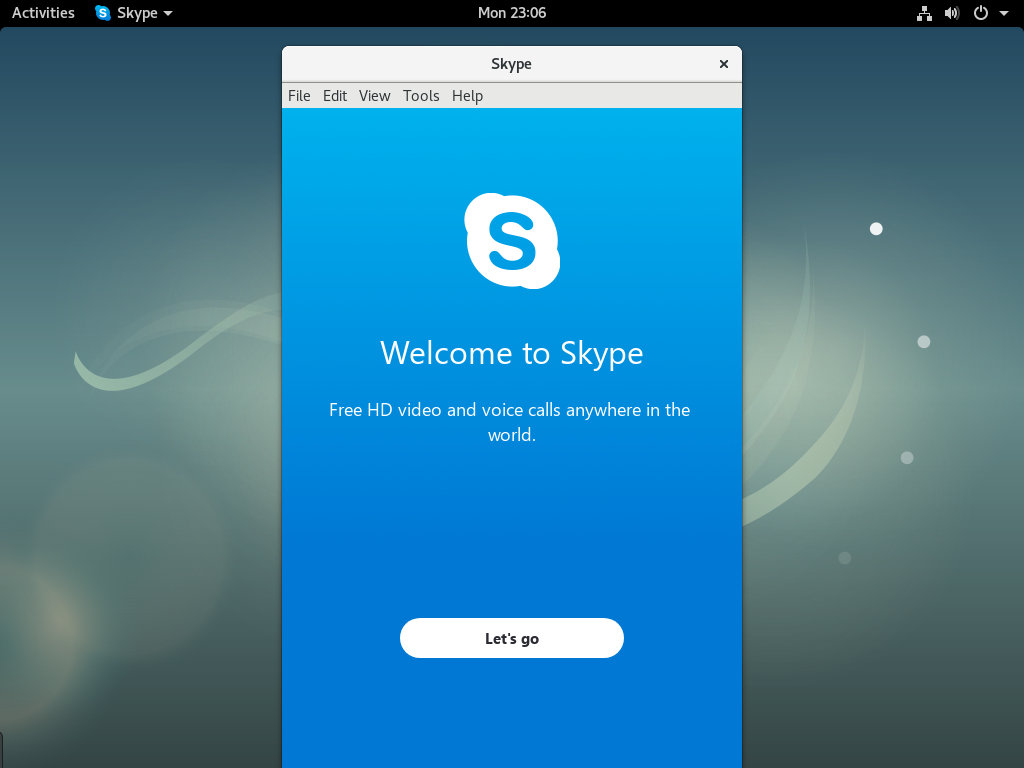Click the Free HD video description text

[x=510, y=422]
